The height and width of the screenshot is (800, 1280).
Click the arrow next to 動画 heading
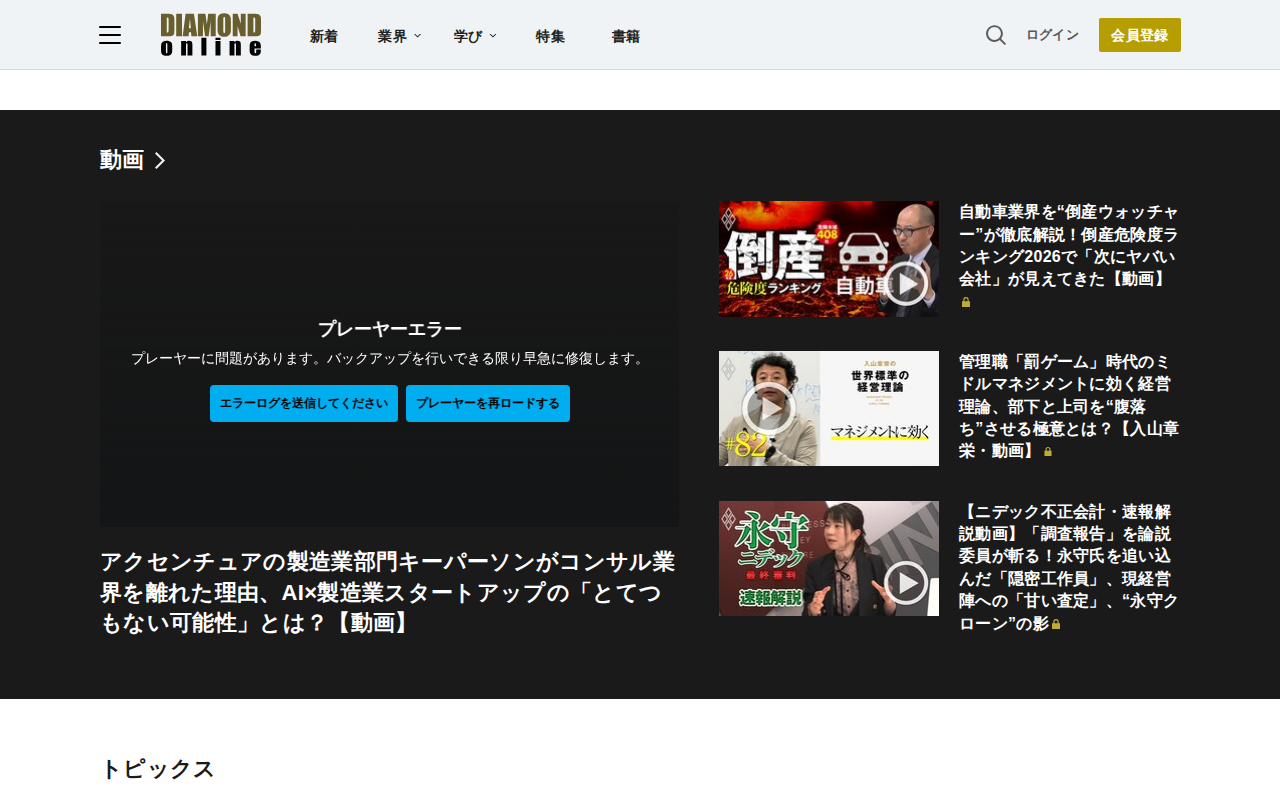click(160, 160)
